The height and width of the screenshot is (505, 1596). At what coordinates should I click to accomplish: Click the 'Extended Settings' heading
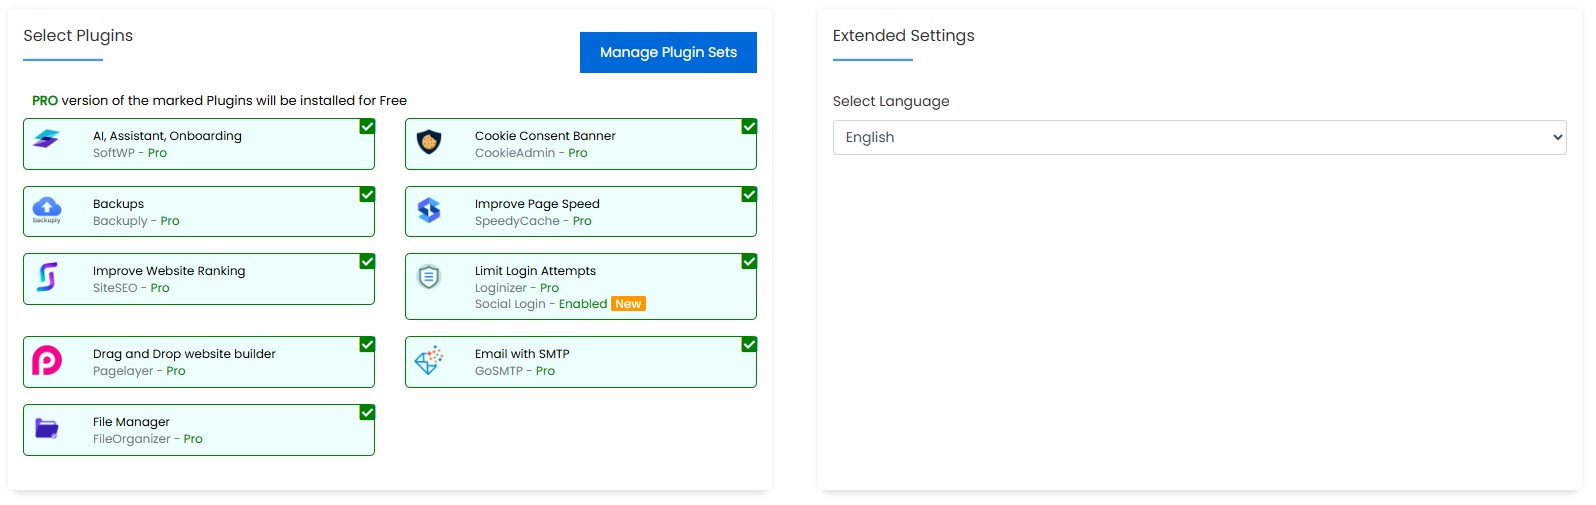[x=903, y=36]
